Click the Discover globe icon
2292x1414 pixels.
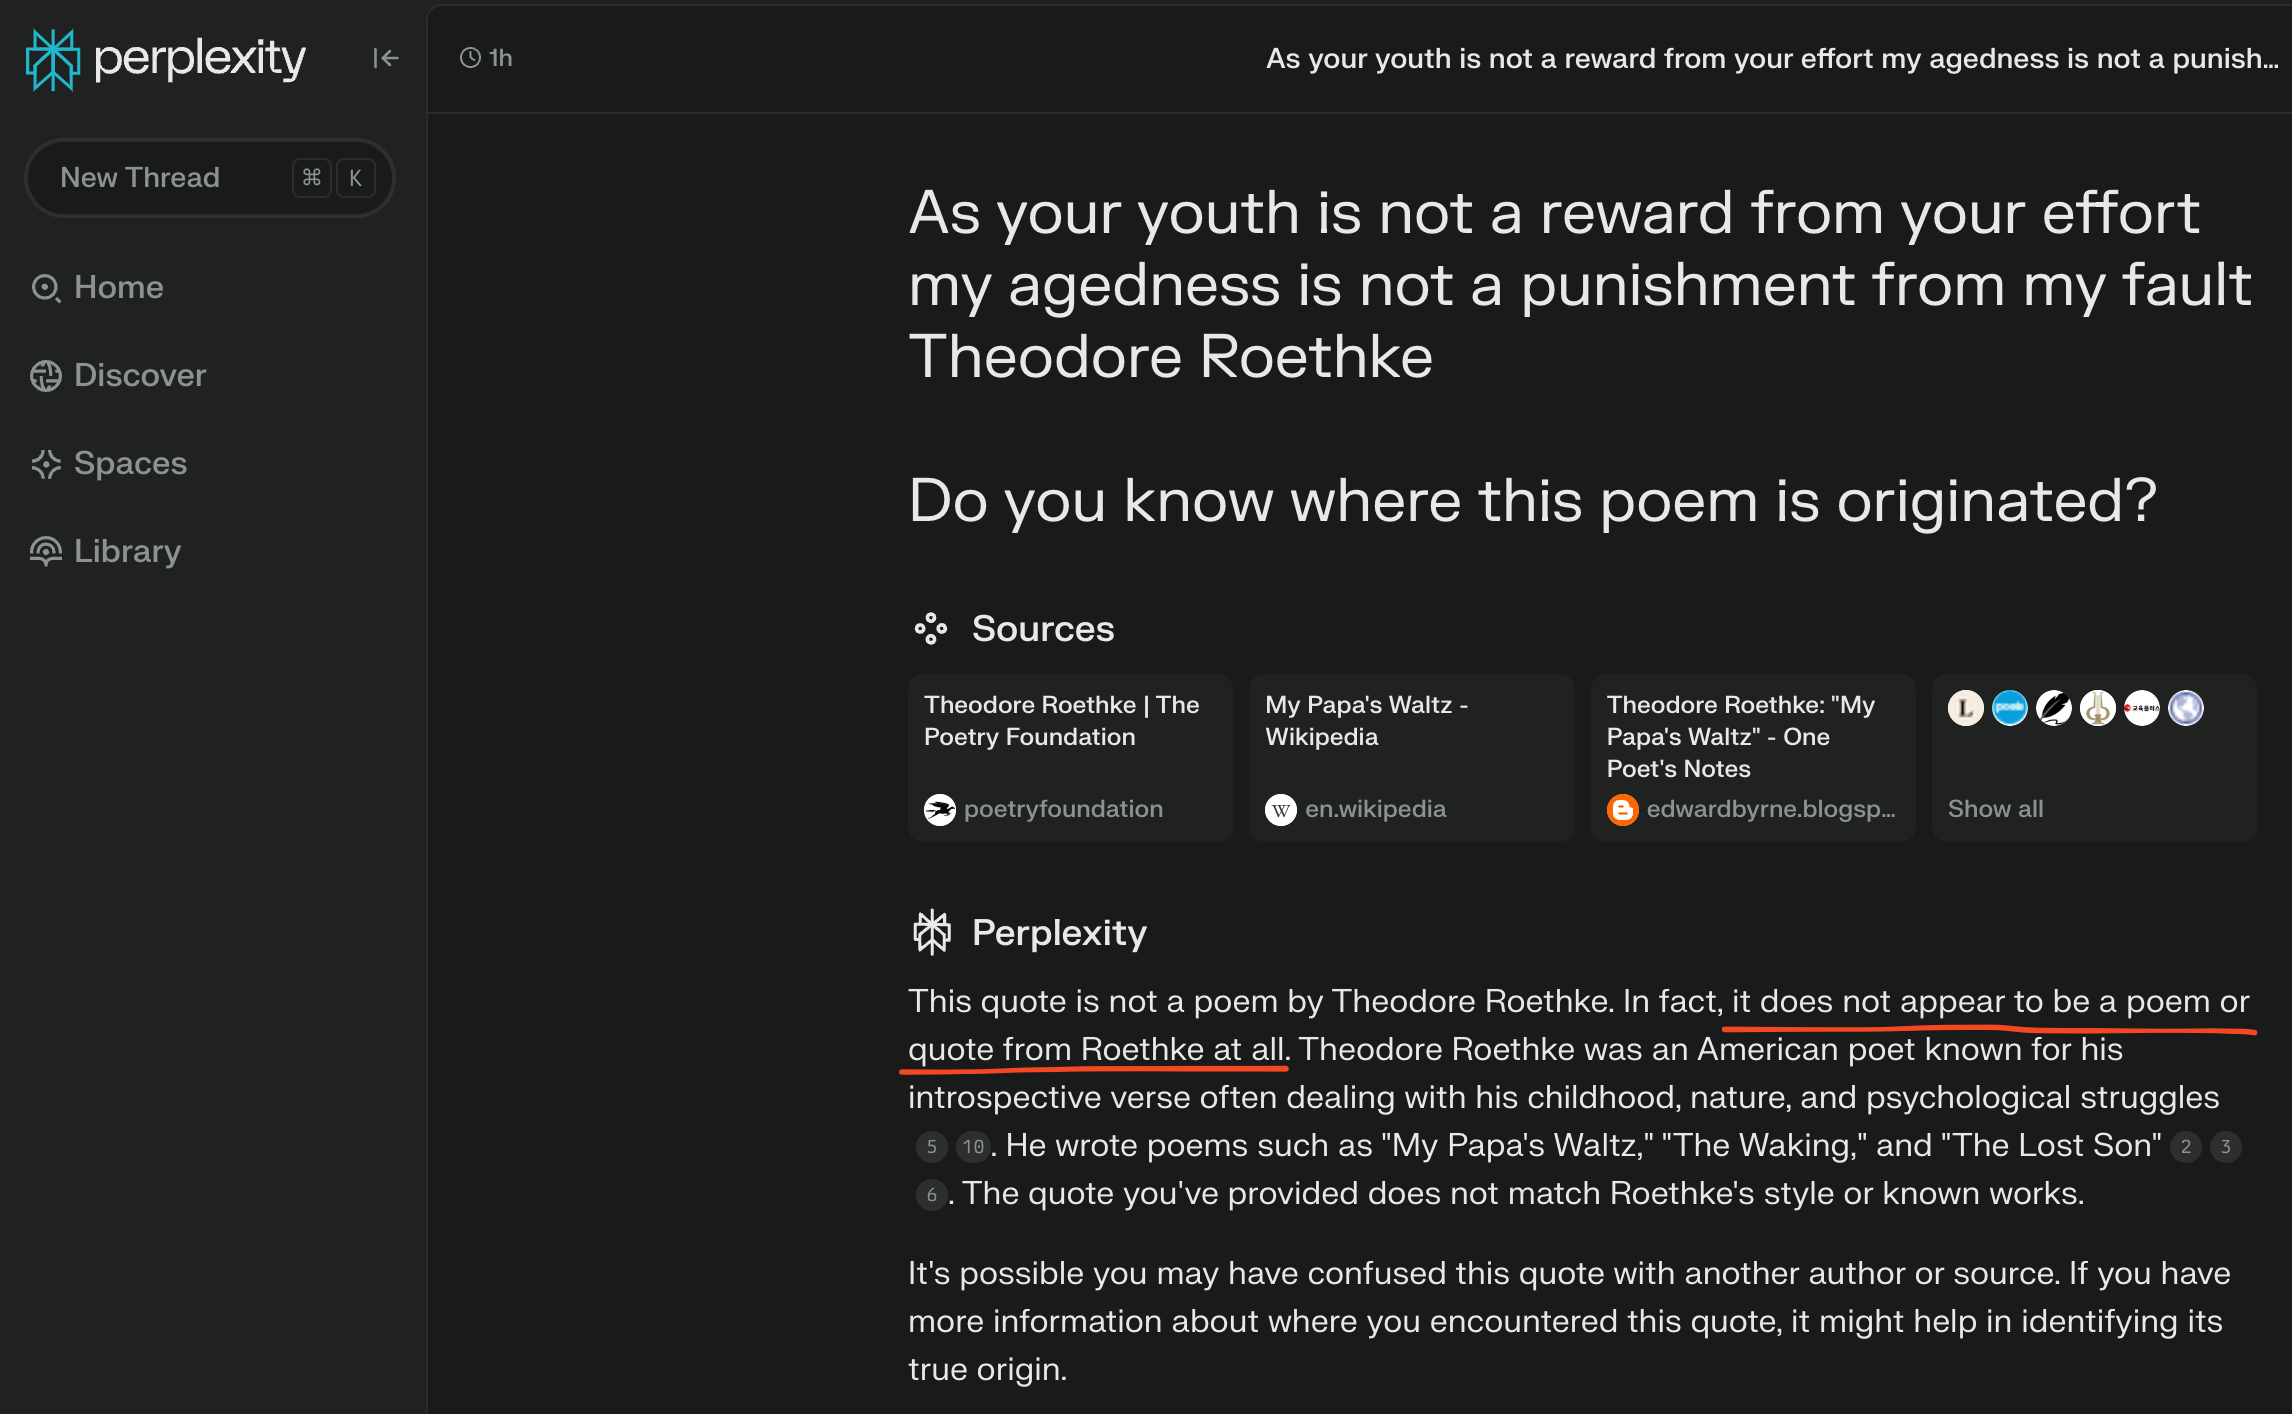tap(46, 376)
